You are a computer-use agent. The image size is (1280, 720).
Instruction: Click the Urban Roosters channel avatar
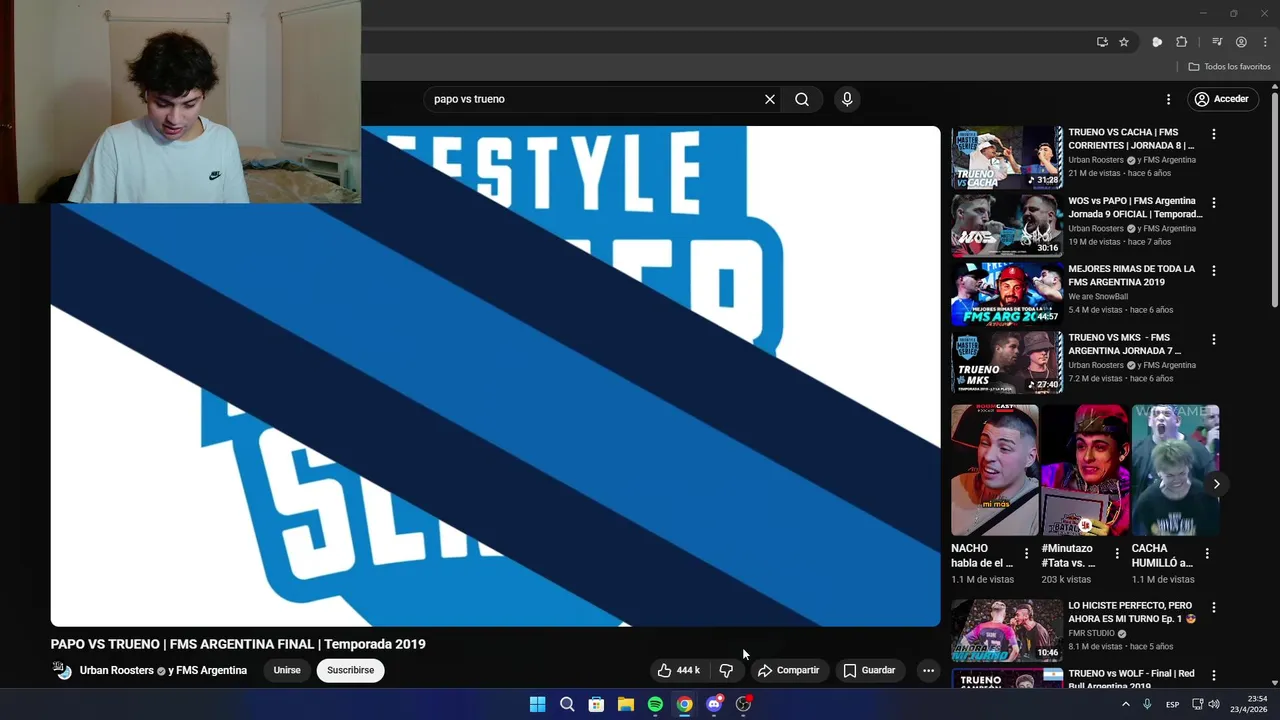[x=62, y=670]
